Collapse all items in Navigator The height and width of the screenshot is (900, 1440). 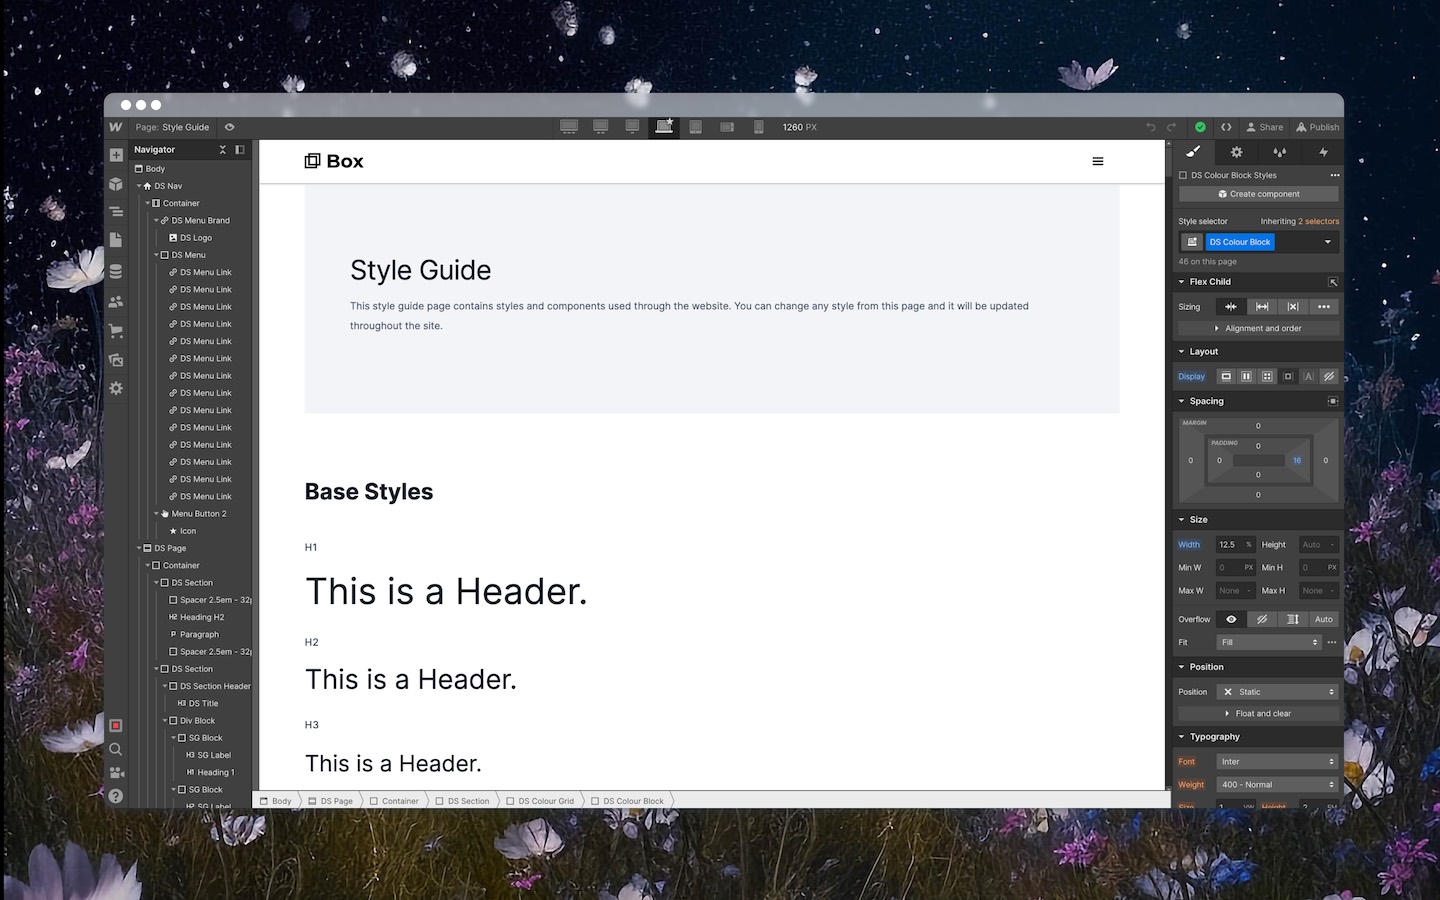tap(223, 150)
